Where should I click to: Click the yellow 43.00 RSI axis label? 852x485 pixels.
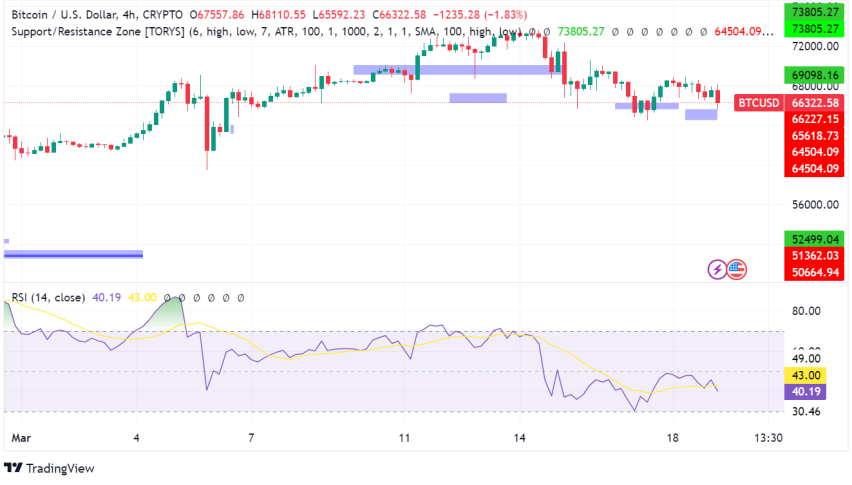point(805,375)
